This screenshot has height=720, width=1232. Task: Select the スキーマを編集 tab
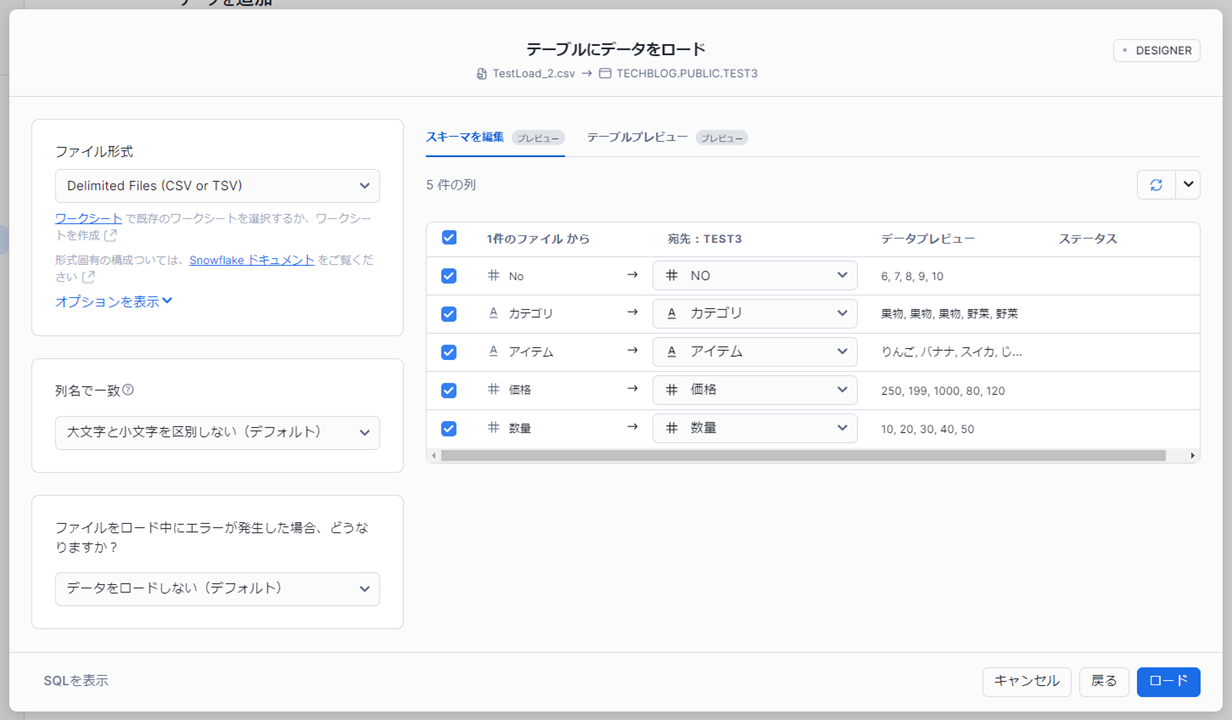465,137
